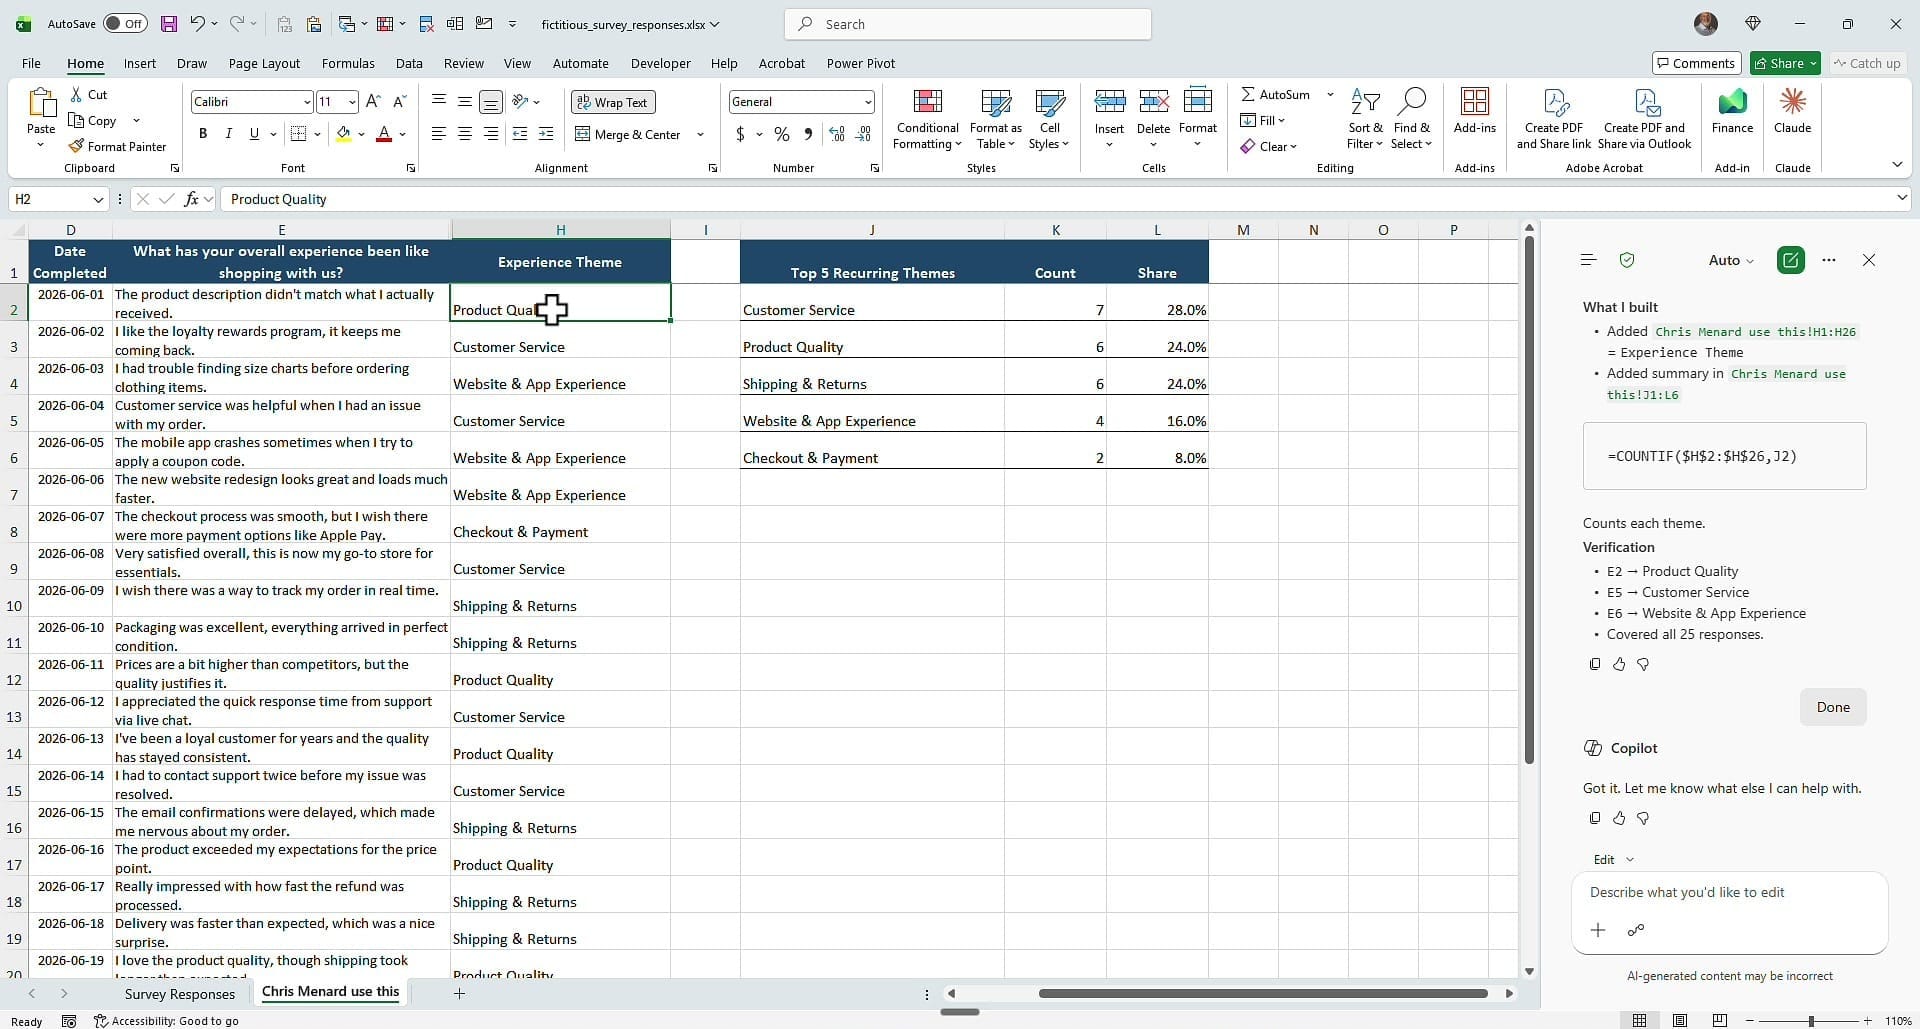
Task: Open Sort & Filter options
Action: coord(1365,120)
